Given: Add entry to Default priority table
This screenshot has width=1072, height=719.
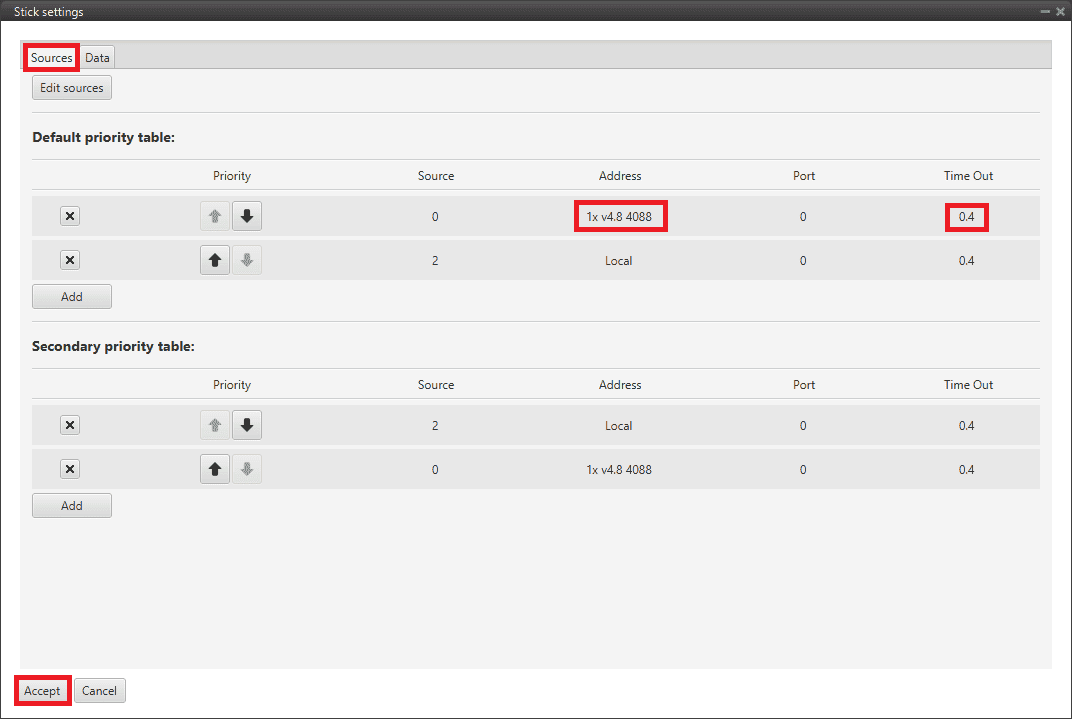Looking at the screenshot, I should (71, 297).
